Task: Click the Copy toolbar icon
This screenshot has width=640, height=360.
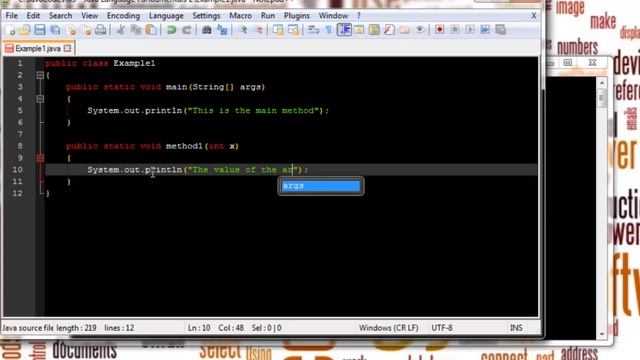Action: coord(136,30)
